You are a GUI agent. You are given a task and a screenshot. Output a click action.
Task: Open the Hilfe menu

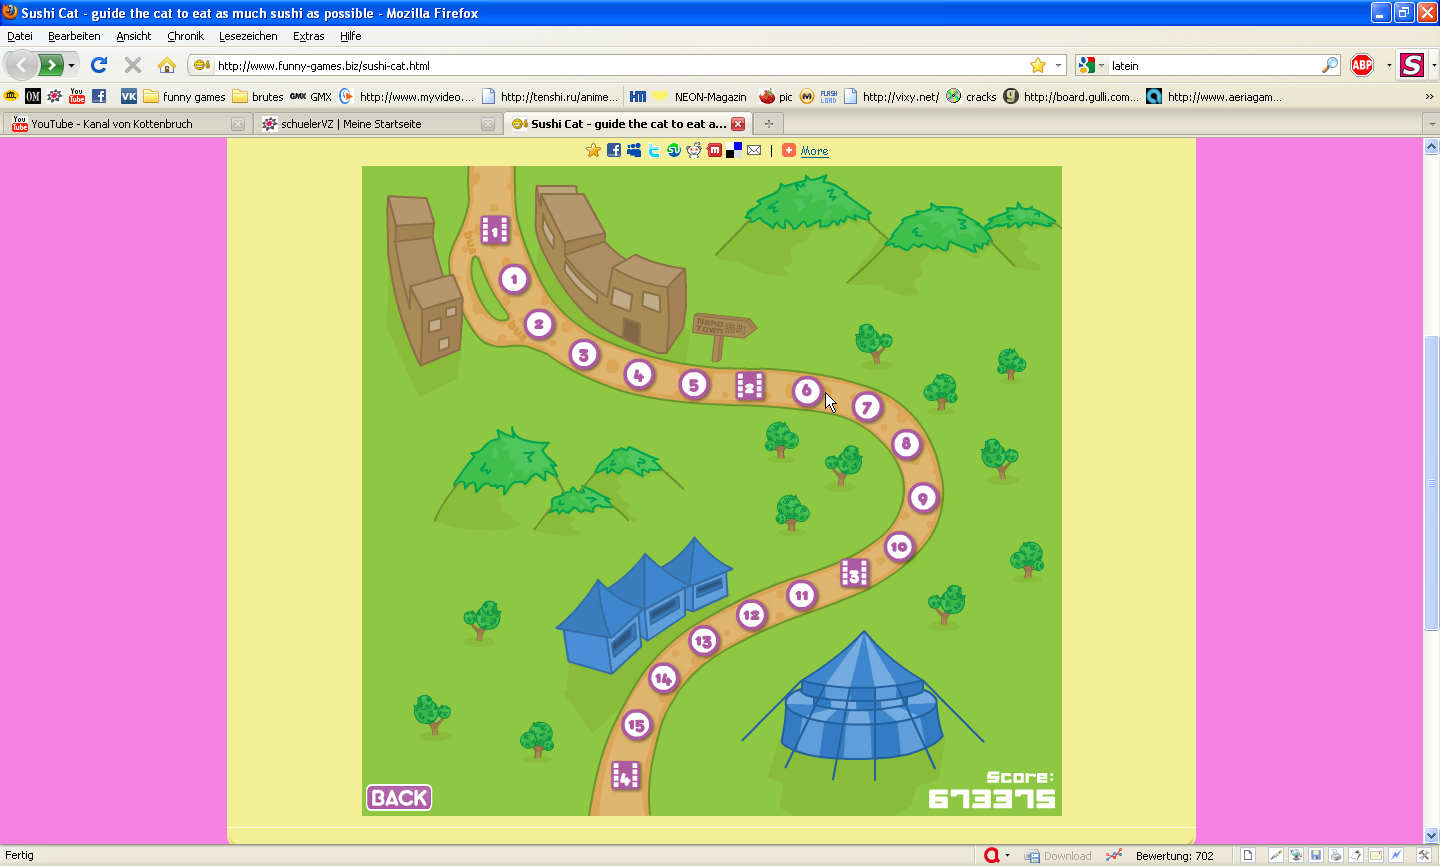click(x=351, y=36)
